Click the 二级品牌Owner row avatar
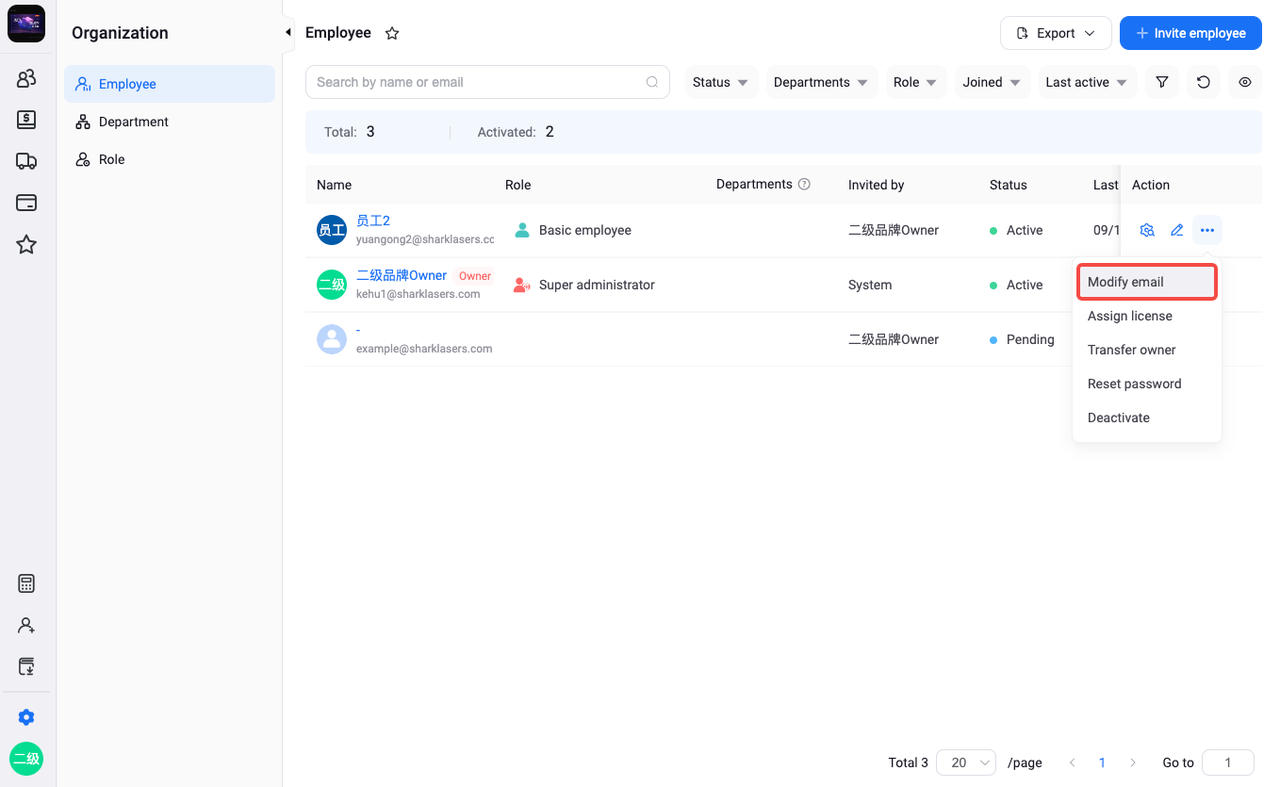1280x787 pixels. [332, 285]
